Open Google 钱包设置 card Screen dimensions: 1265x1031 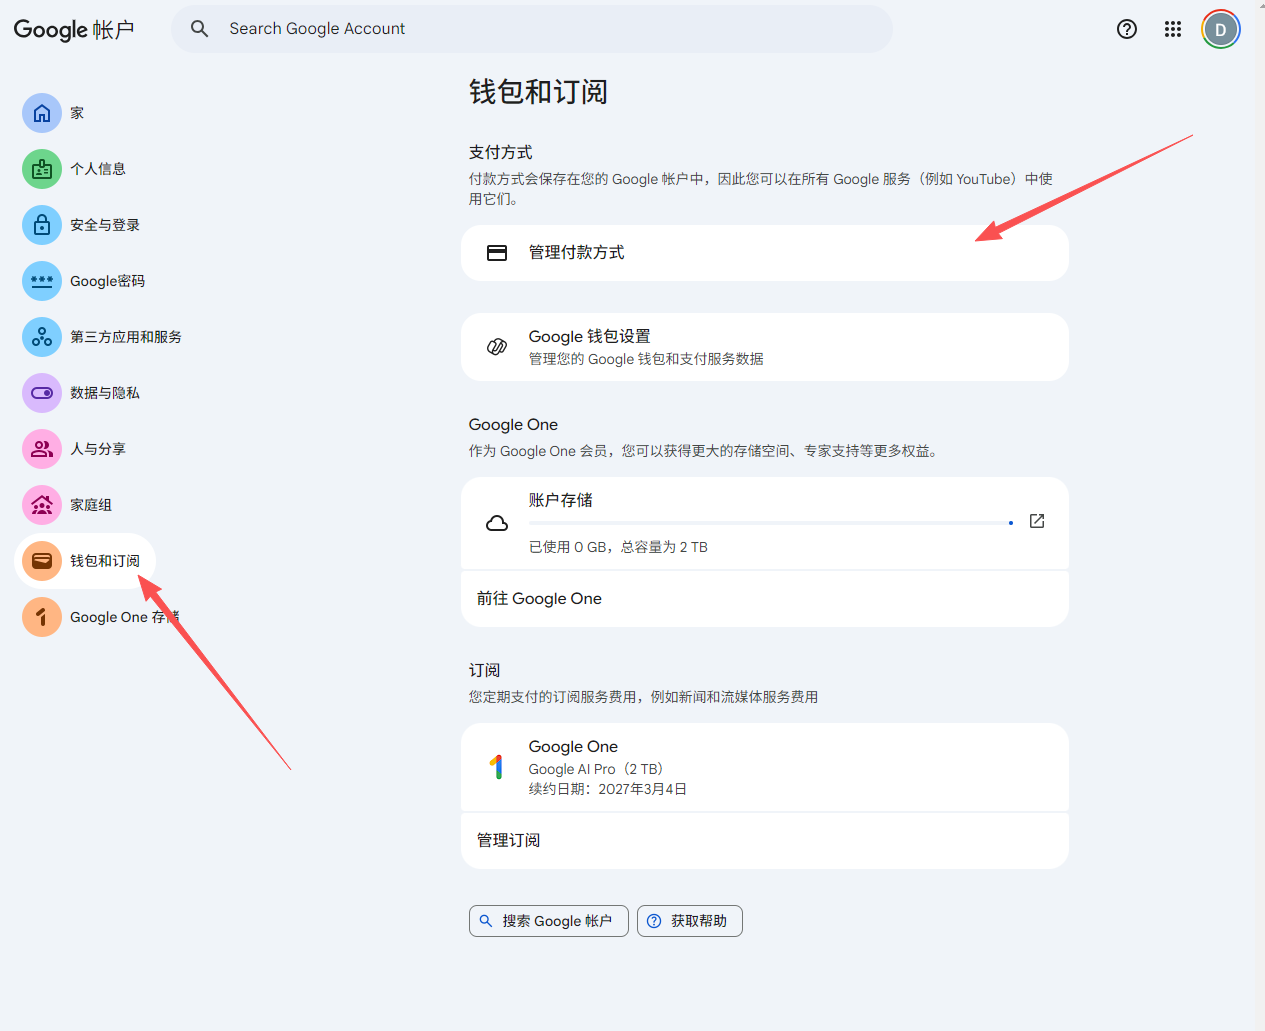[x=764, y=347]
